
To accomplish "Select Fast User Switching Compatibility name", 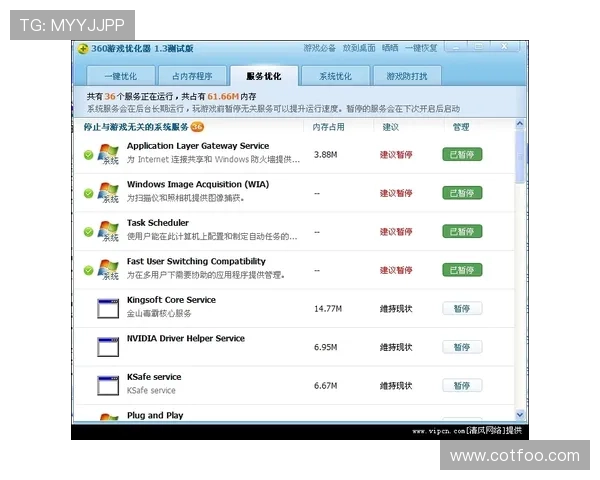I will click(196, 261).
